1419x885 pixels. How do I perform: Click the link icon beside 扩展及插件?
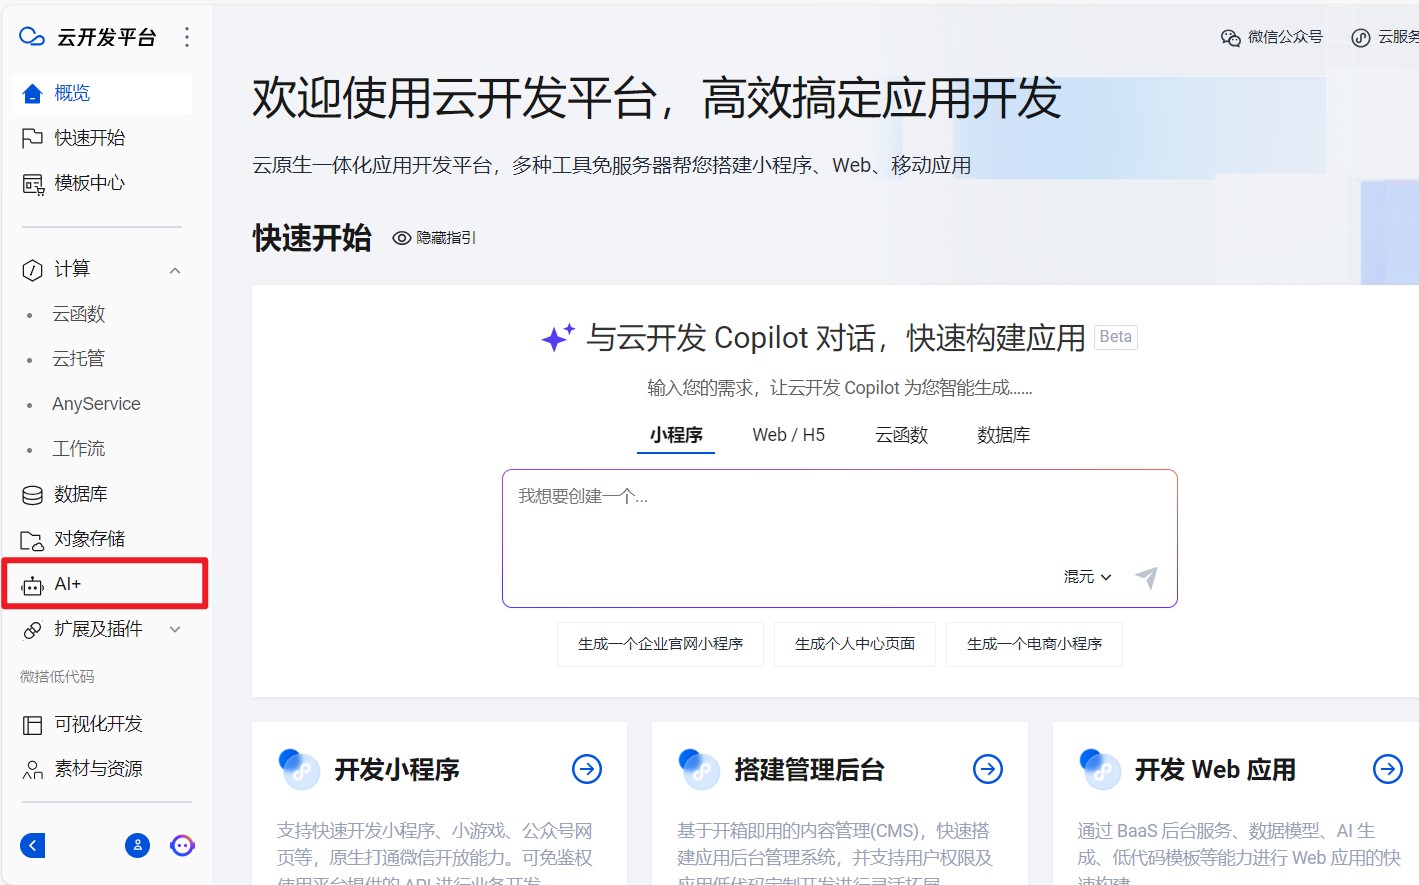[x=32, y=630]
